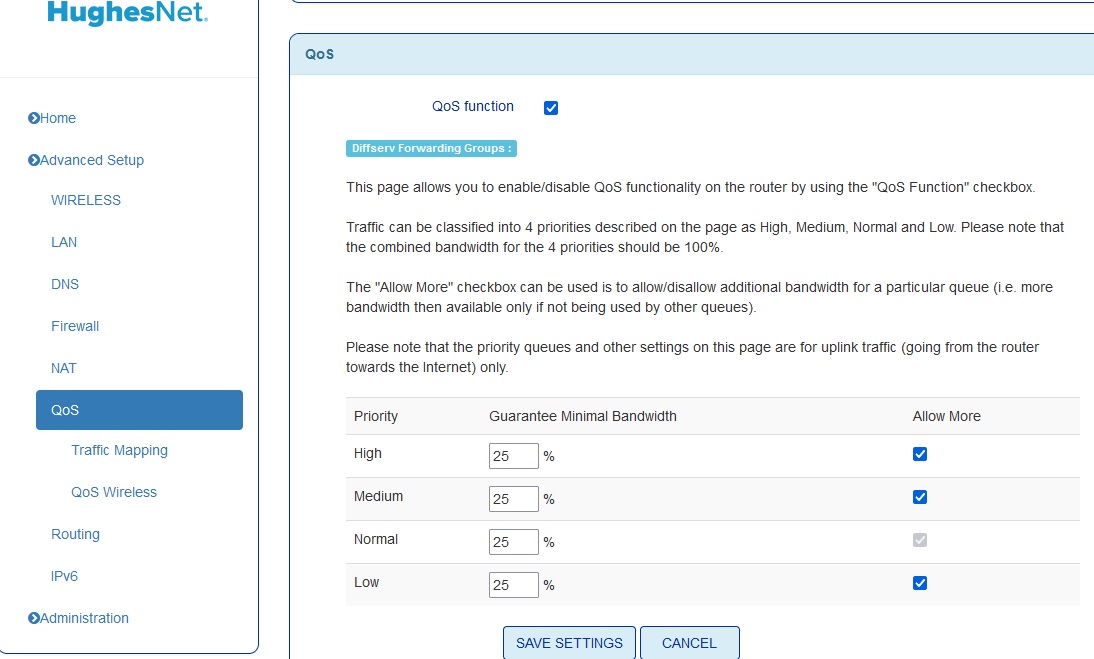
Task: Open the Home page link
Action: [58, 118]
